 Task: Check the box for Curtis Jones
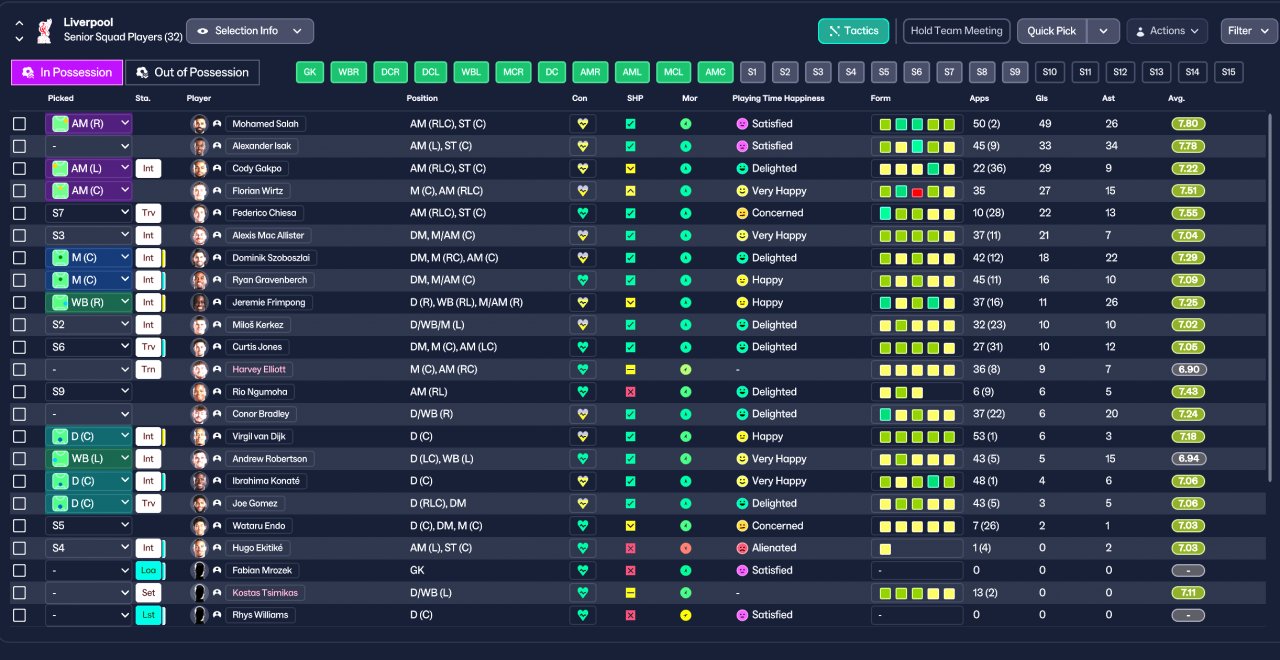[19, 347]
